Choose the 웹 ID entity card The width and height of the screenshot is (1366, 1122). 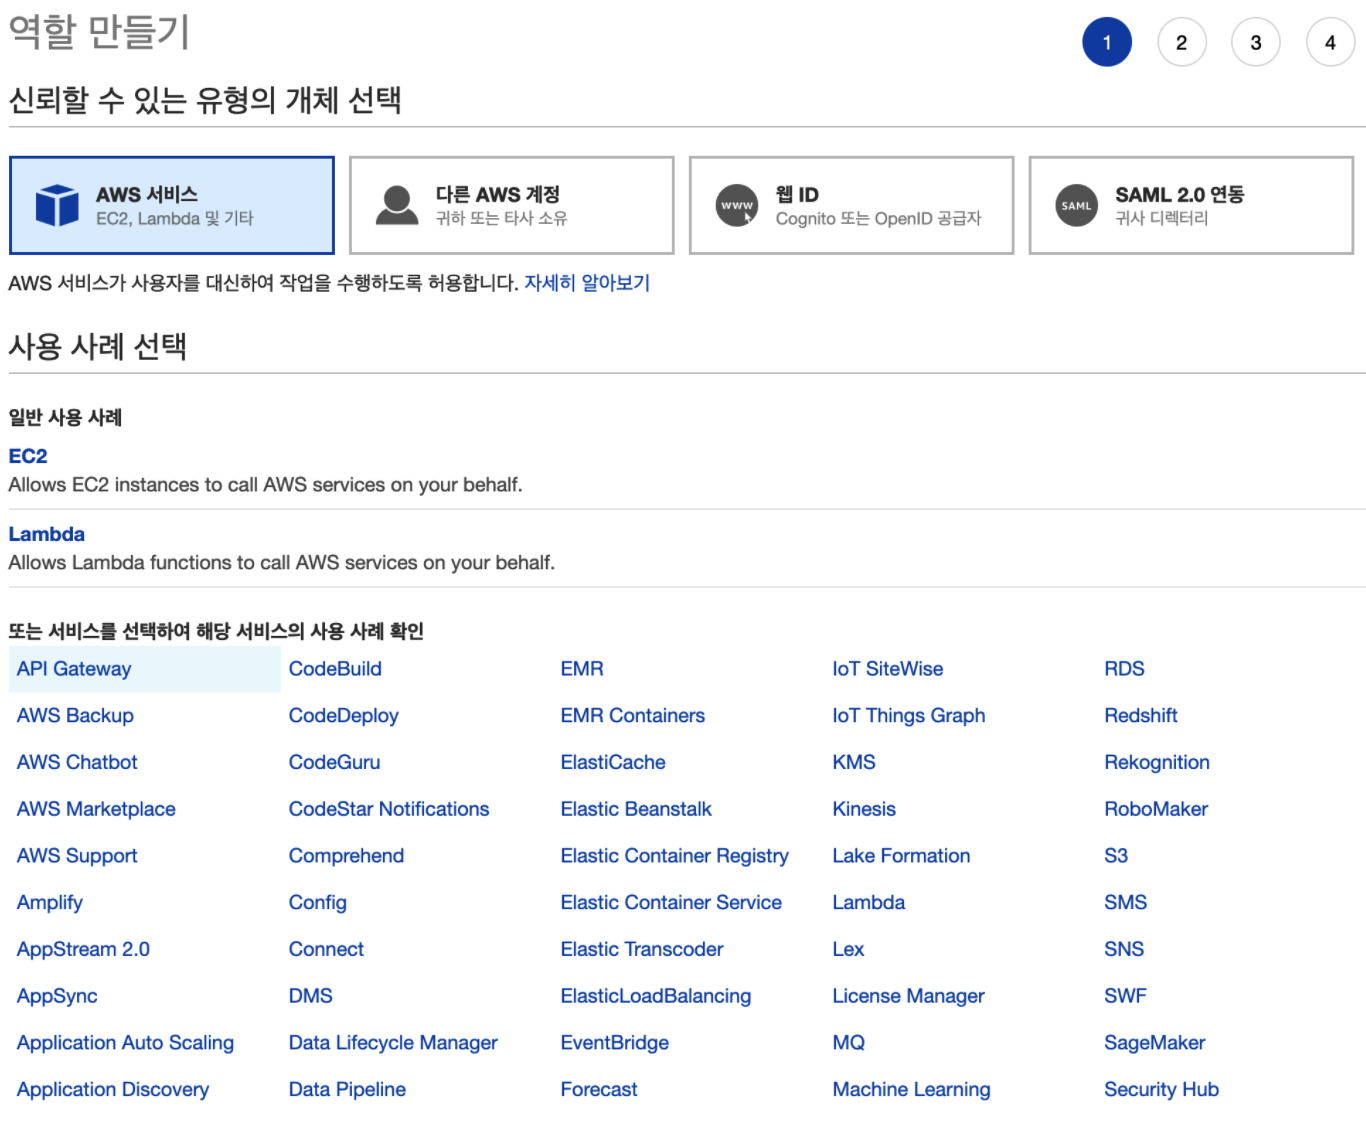pyautogui.click(x=852, y=205)
